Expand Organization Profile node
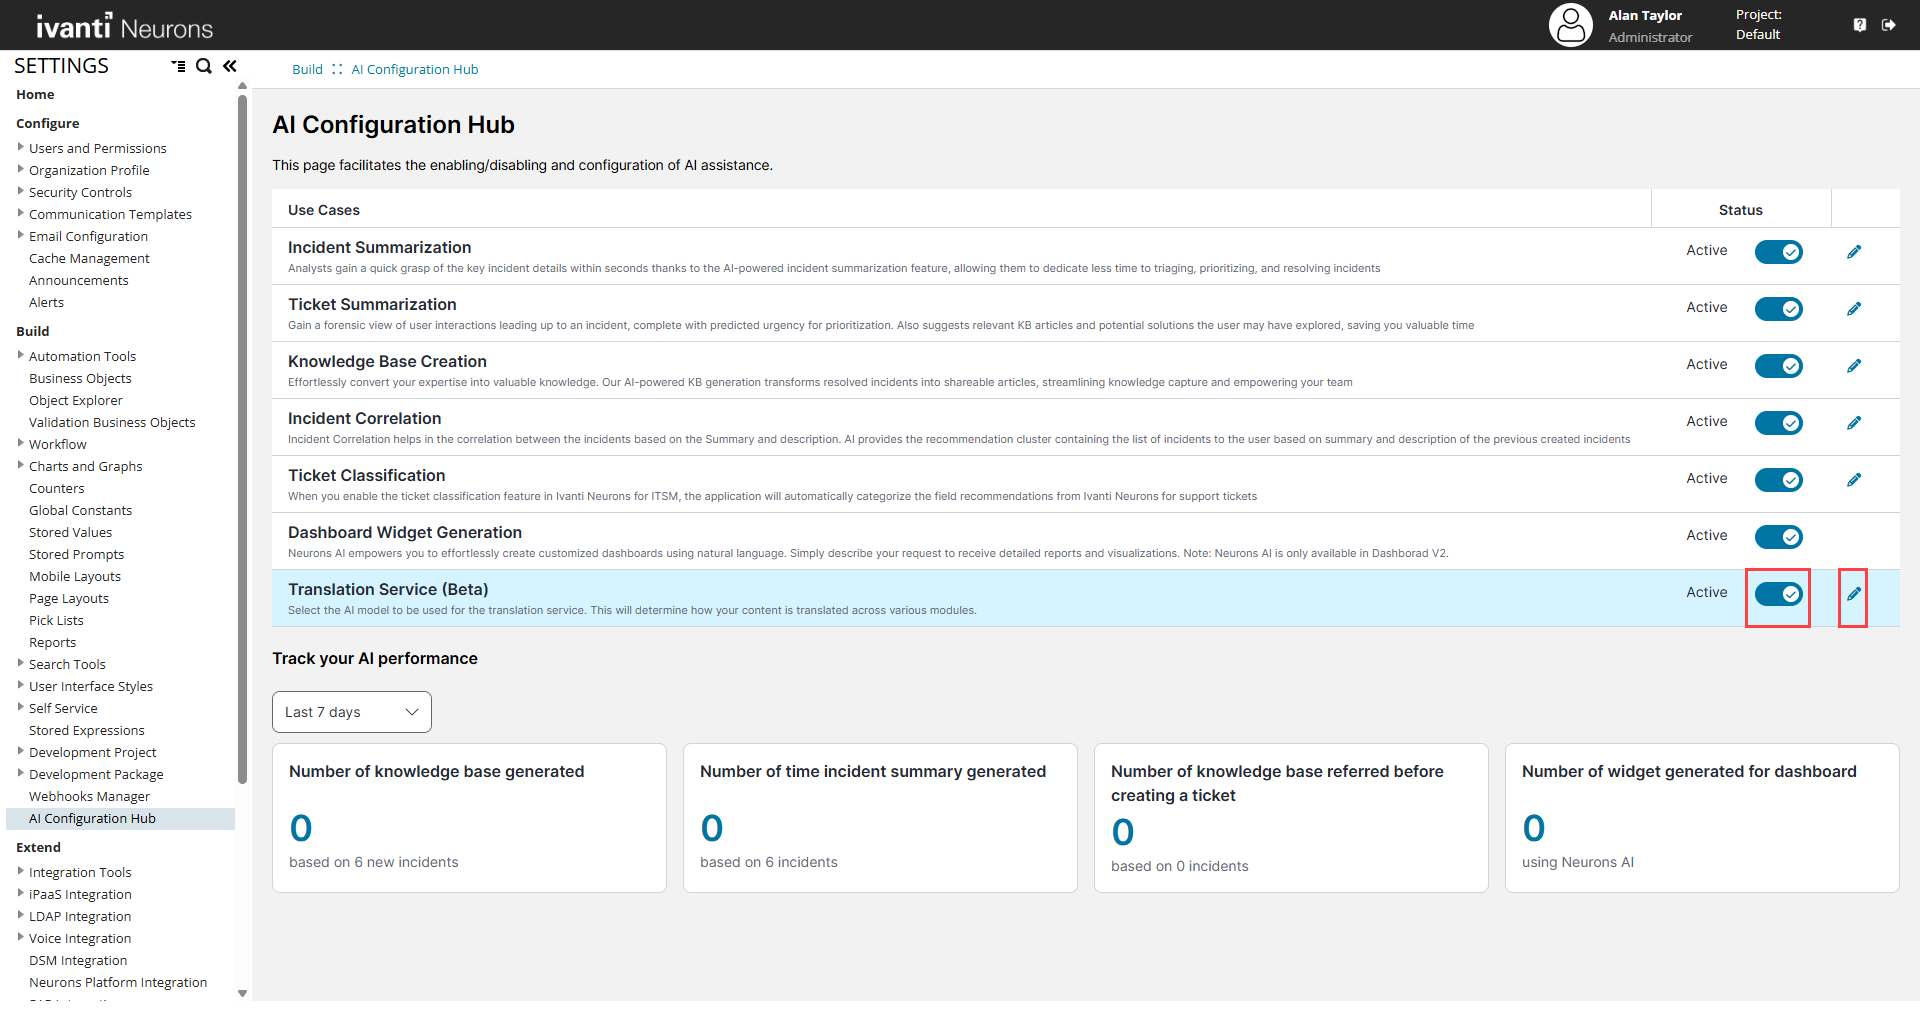 (20, 169)
